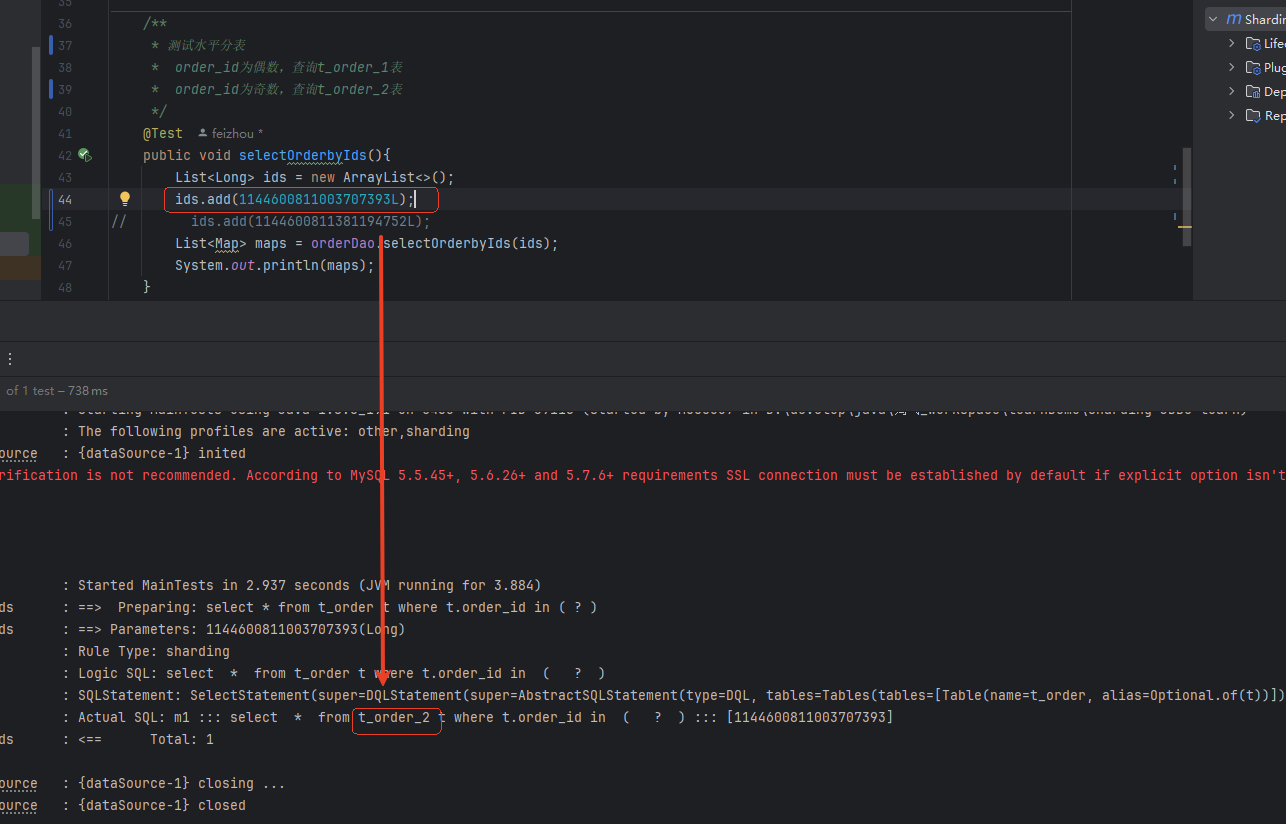Click 'List<Long> ids = new ArrayList' line
The height and width of the screenshot is (824, 1286).
coord(315,177)
